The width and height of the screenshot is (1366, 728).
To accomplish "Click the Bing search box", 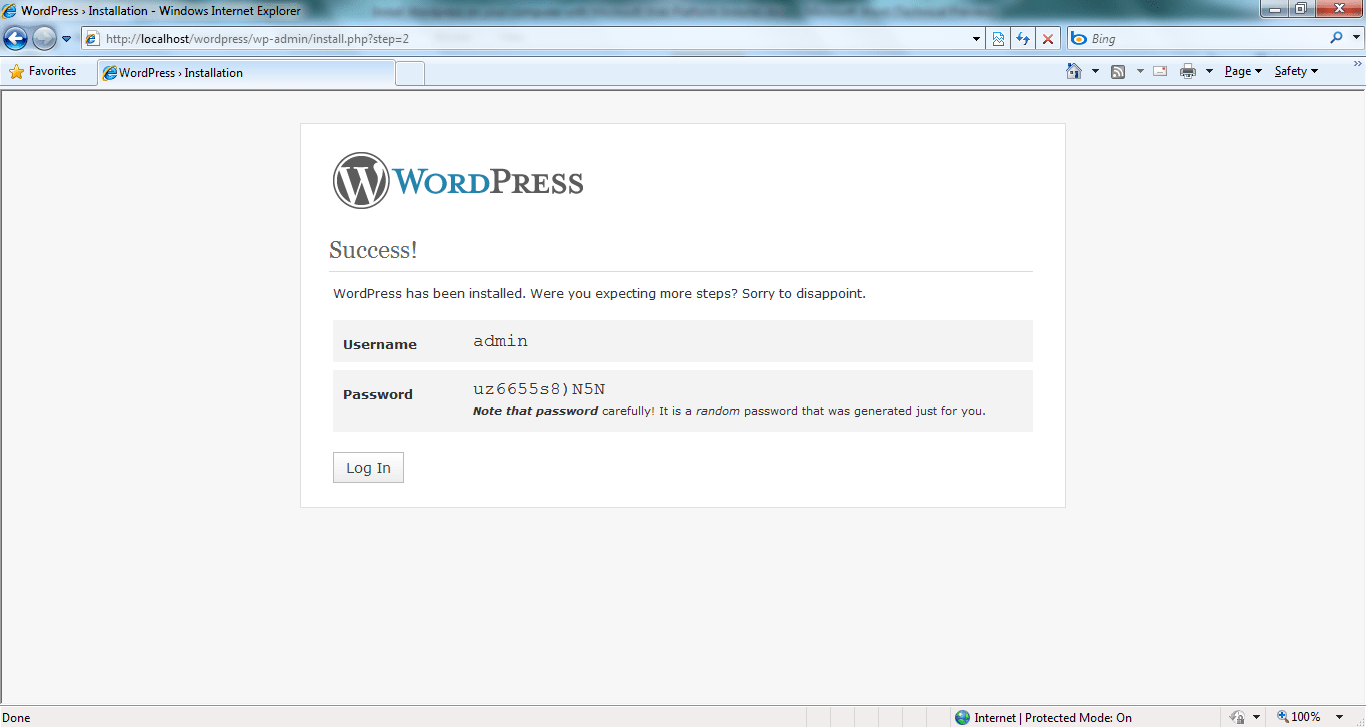I will (1195, 39).
